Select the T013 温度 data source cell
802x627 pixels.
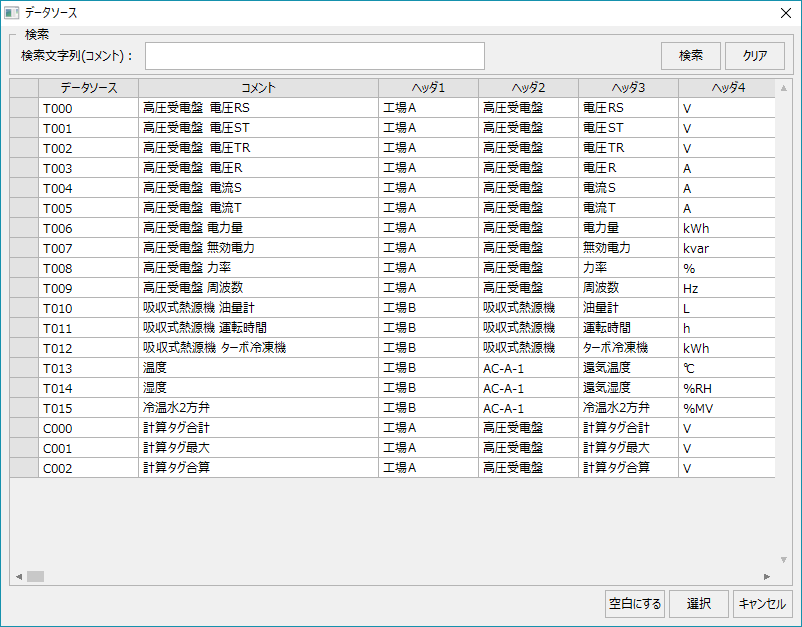point(88,368)
